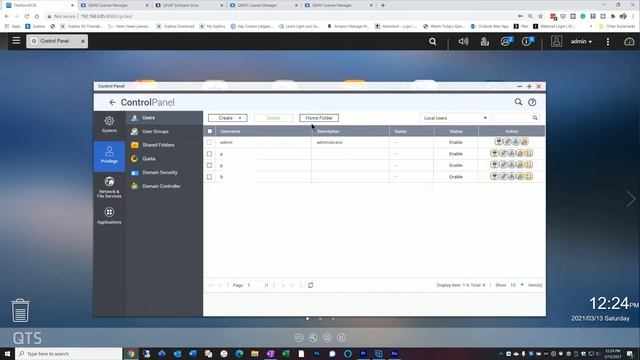This screenshot has height=360, width=640.
Task: Open File Explorer from the taskbar
Action: [x=255, y=353]
